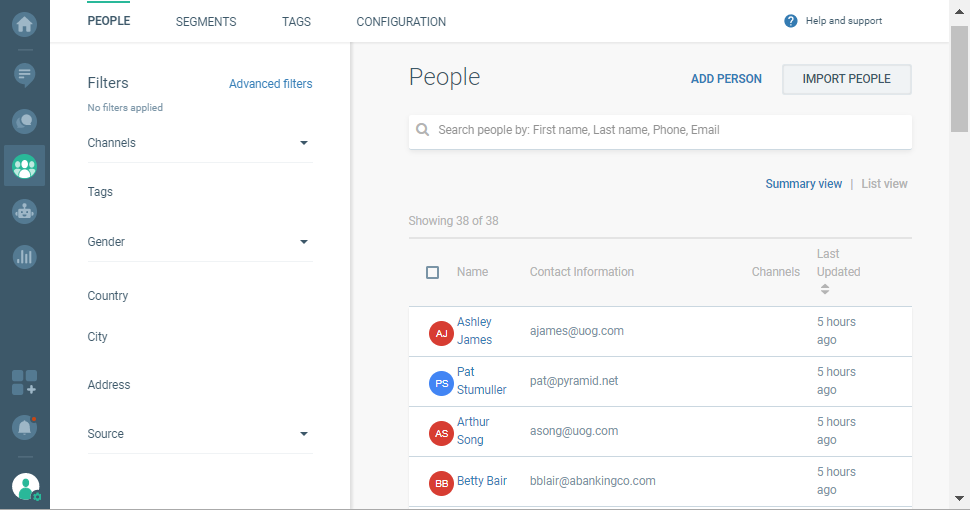Expand the Channels filter dropdown
Viewport: 970px width, 510px height.
tap(304, 143)
